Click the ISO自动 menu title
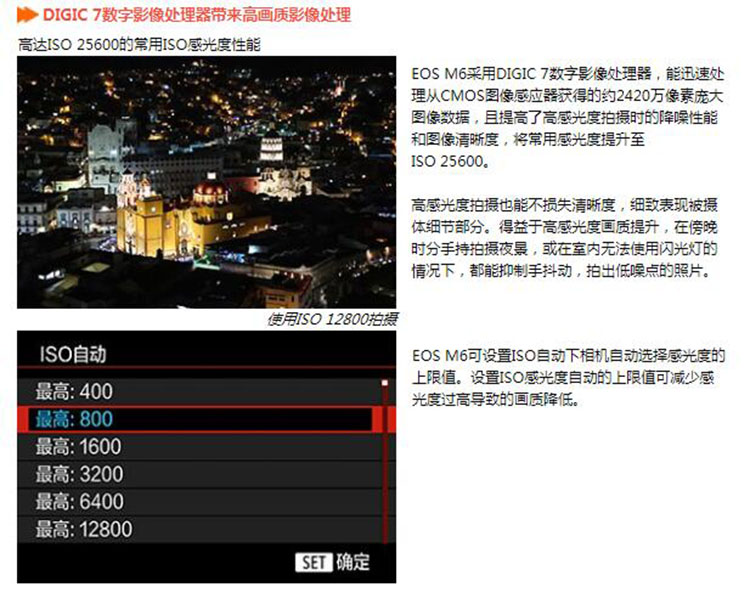Image resolution: width=750 pixels, height=604 pixels. pyautogui.click(x=72, y=354)
